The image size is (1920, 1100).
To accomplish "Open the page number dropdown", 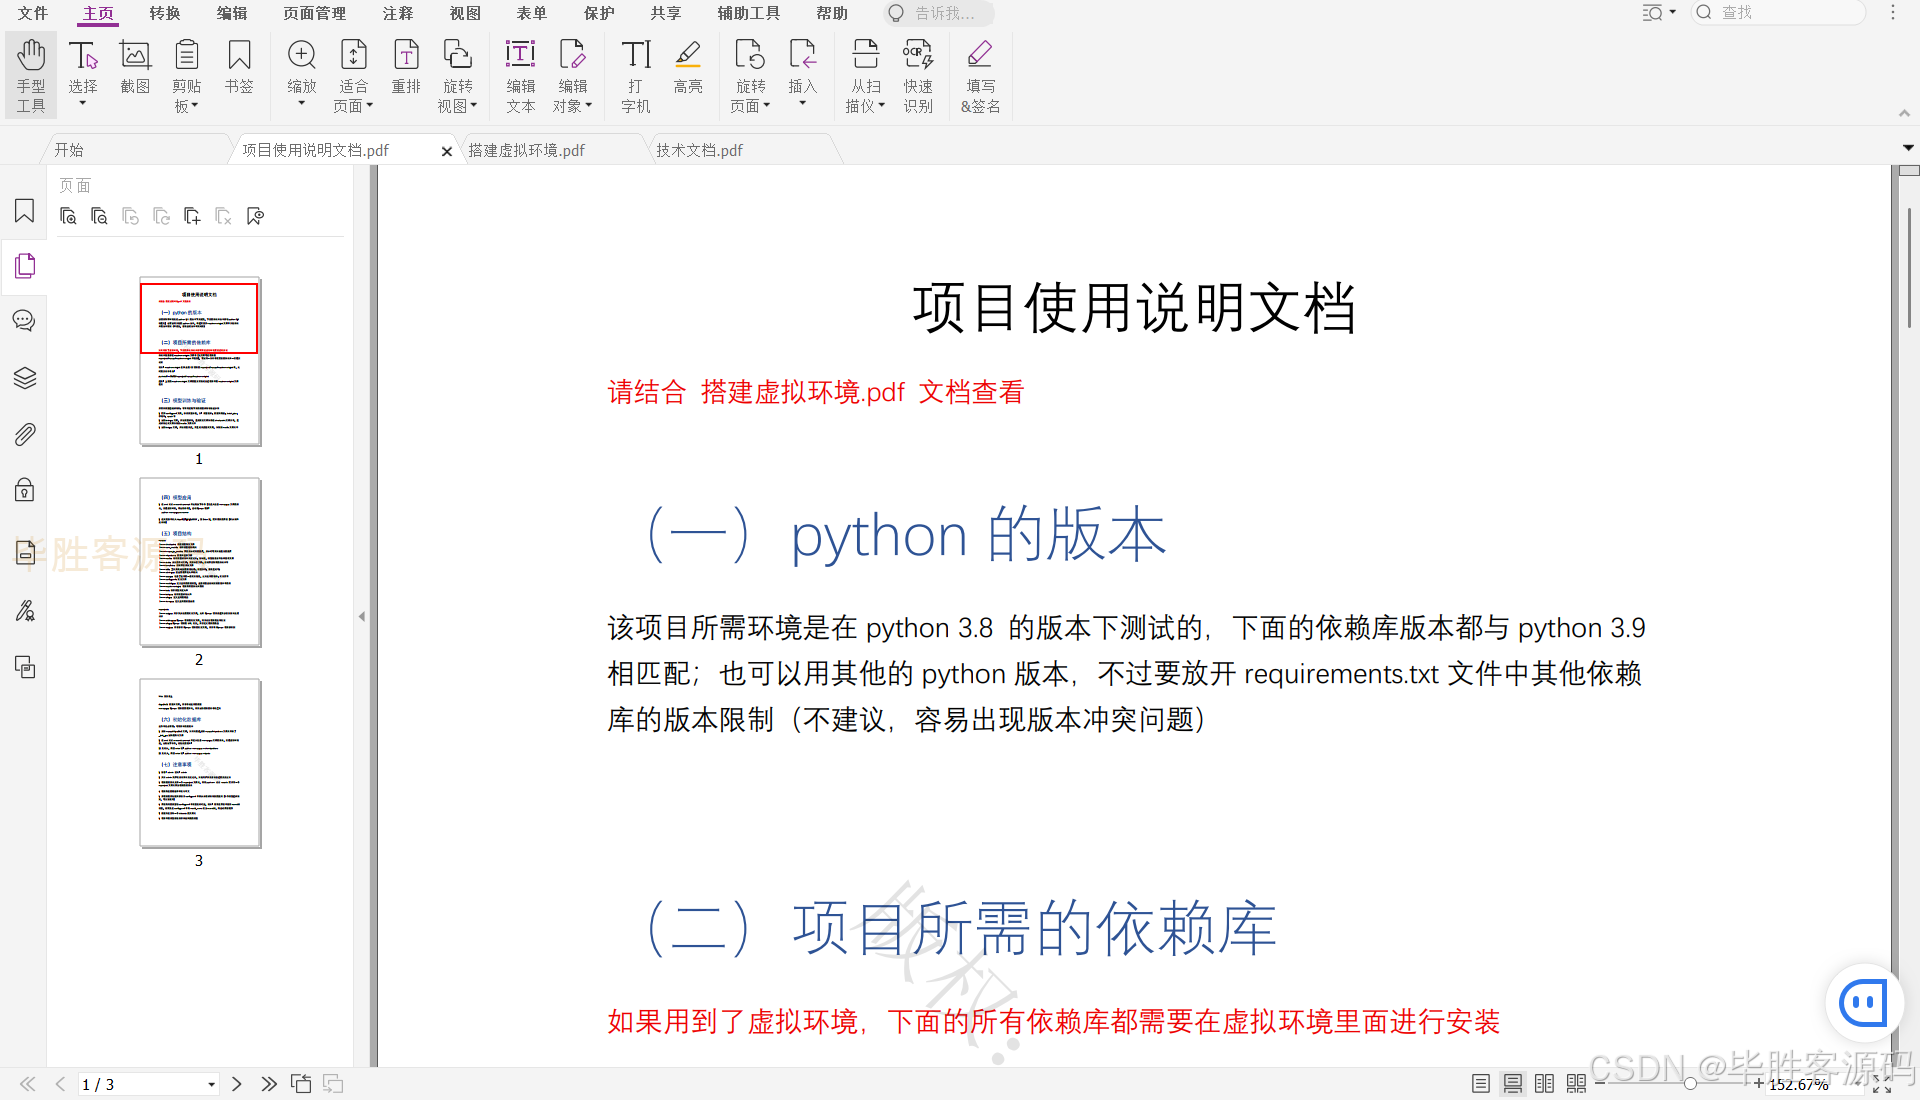I will coord(211,1085).
